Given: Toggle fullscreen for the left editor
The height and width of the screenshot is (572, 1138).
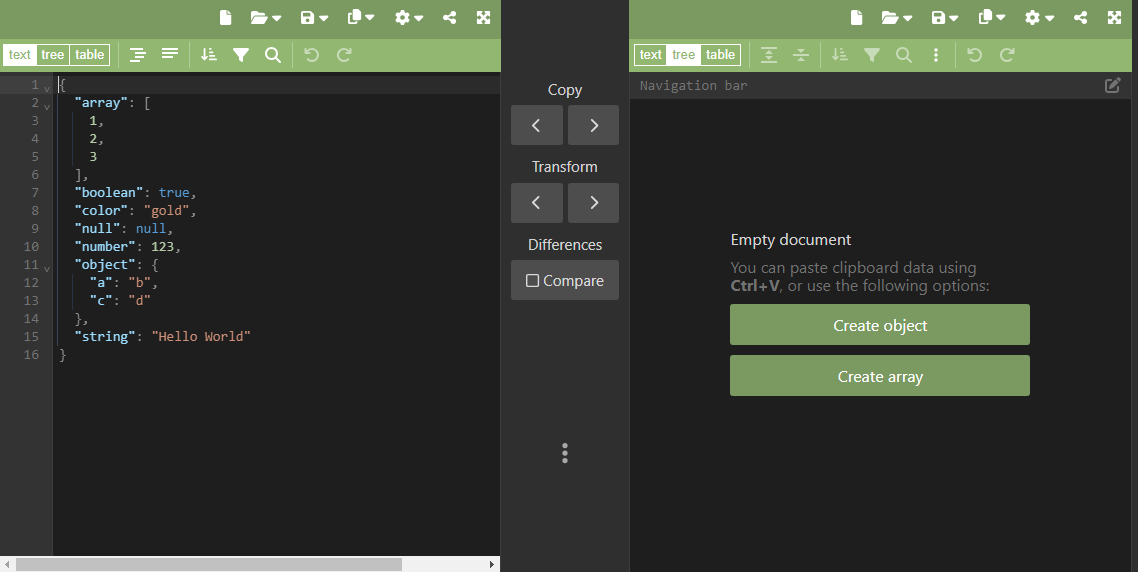Looking at the screenshot, I should click(x=483, y=17).
